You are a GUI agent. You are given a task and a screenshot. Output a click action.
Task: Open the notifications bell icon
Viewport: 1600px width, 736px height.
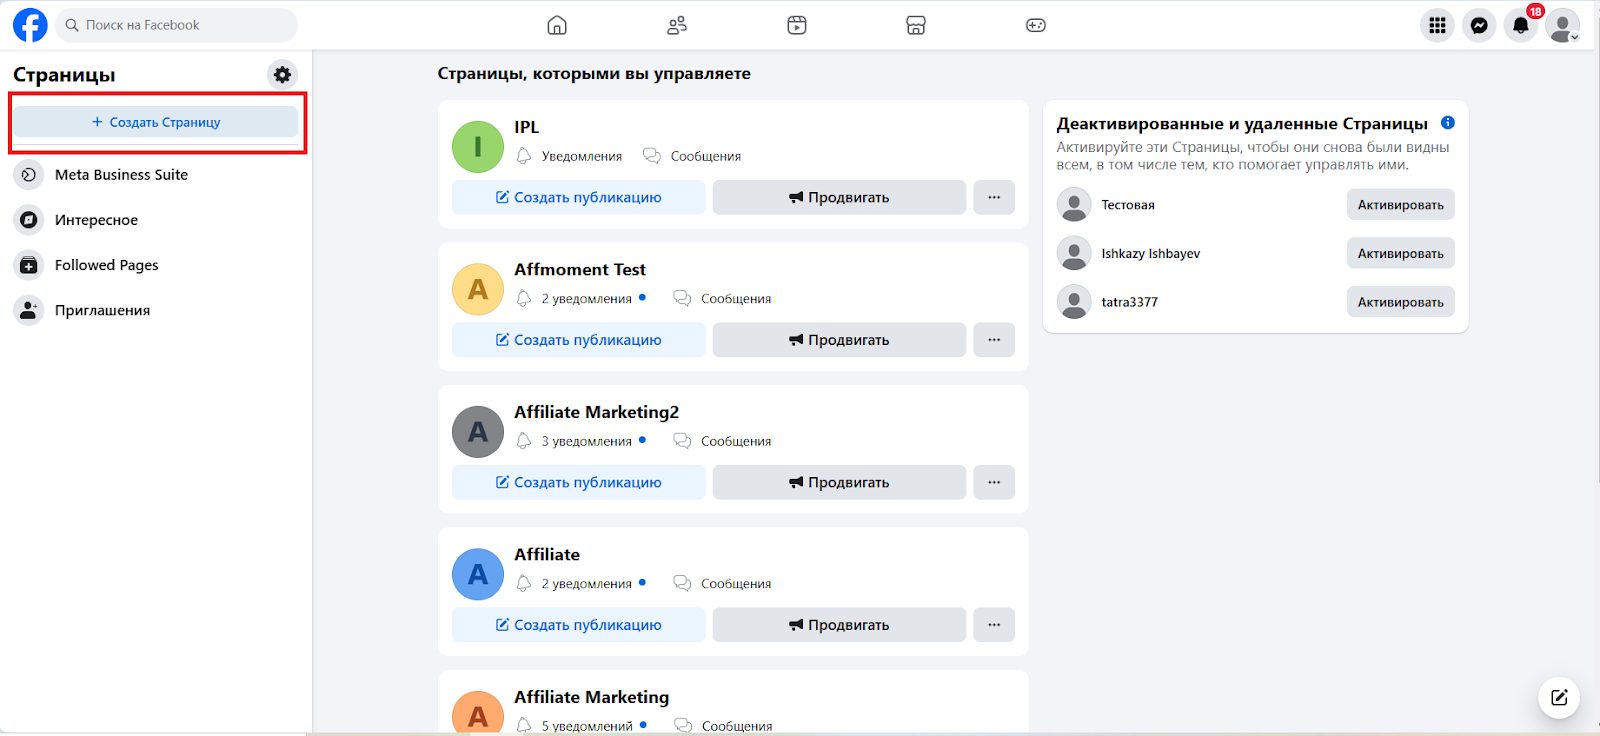click(x=1521, y=26)
